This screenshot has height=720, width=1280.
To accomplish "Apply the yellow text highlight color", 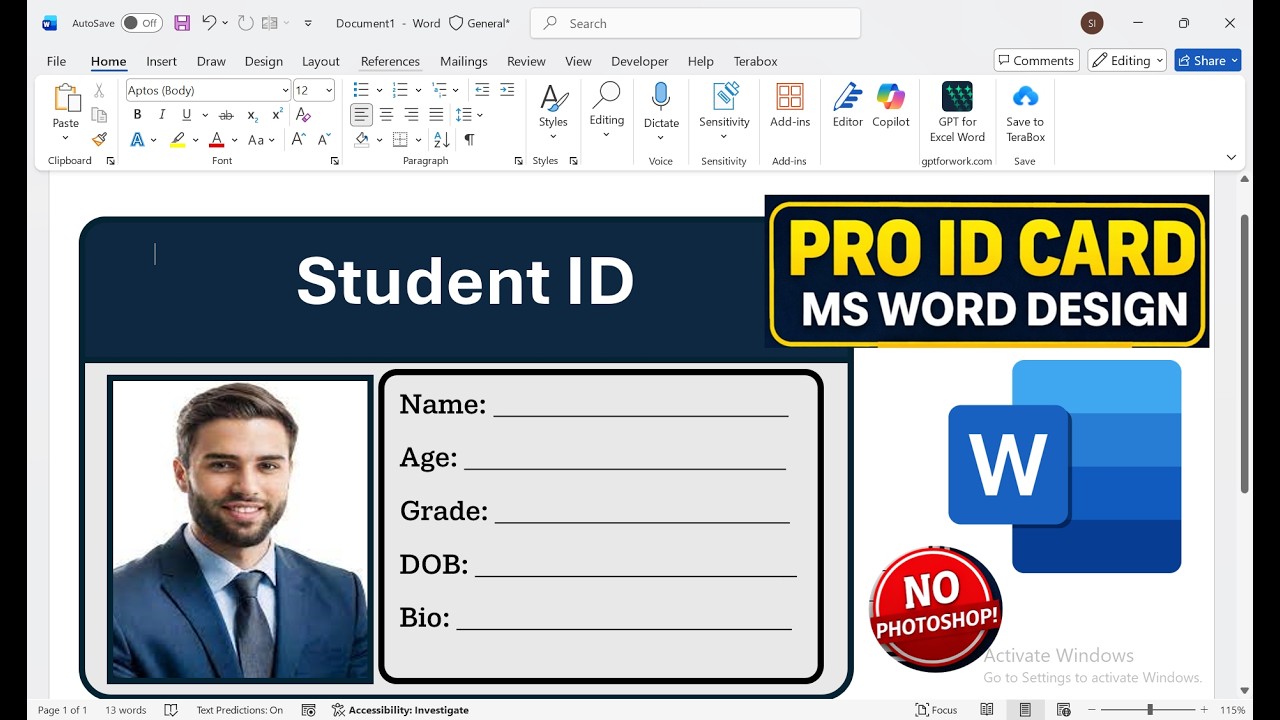I will (178, 140).
